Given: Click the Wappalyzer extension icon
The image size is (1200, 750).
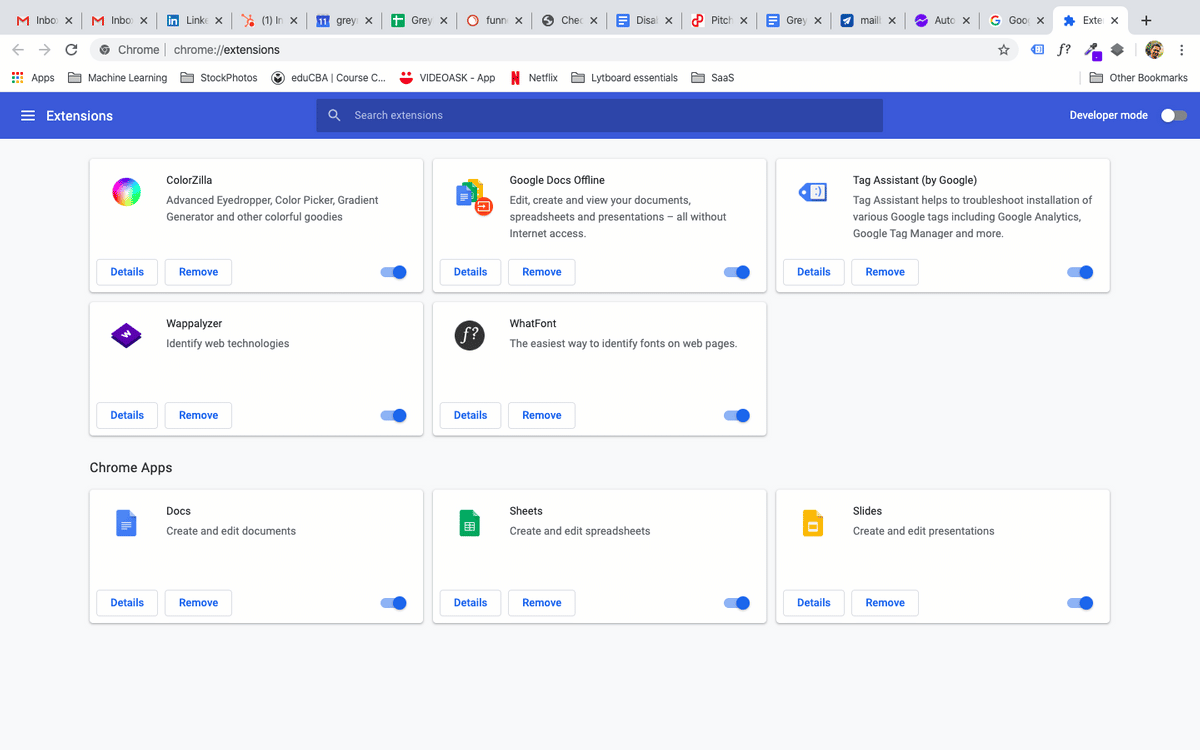Looking at the screenshot, I should tap(126, 335).
